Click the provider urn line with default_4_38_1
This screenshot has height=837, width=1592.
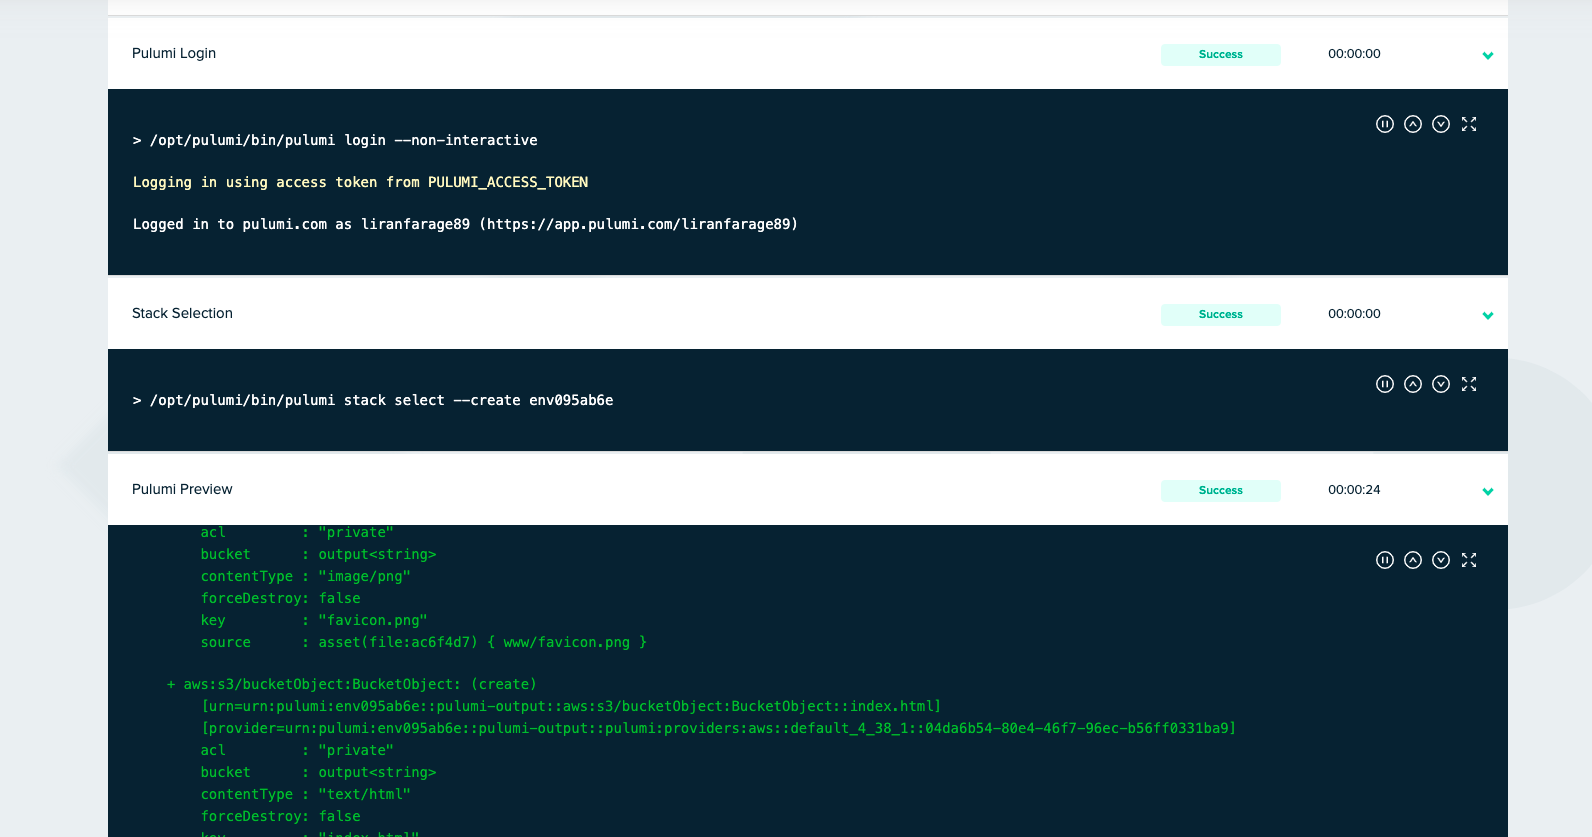(718, 728)
